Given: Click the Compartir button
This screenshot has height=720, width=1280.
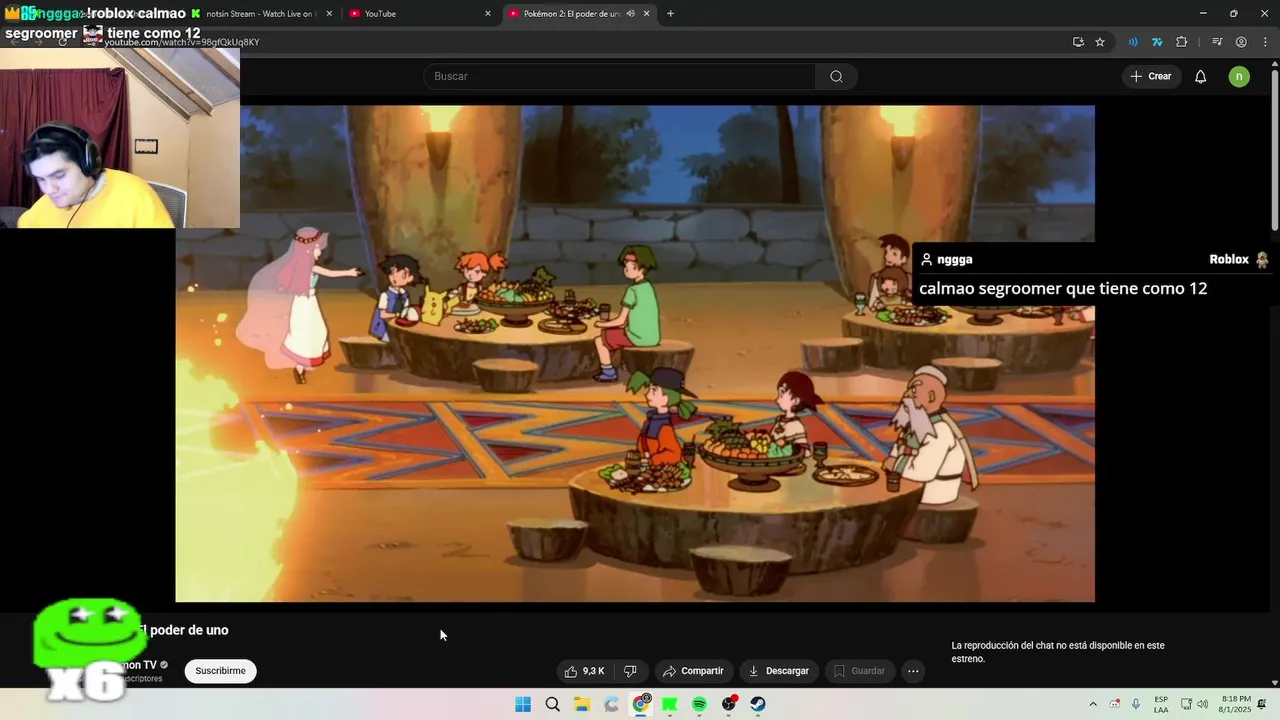Looking at the screenshot, I should tap(693, 671).
